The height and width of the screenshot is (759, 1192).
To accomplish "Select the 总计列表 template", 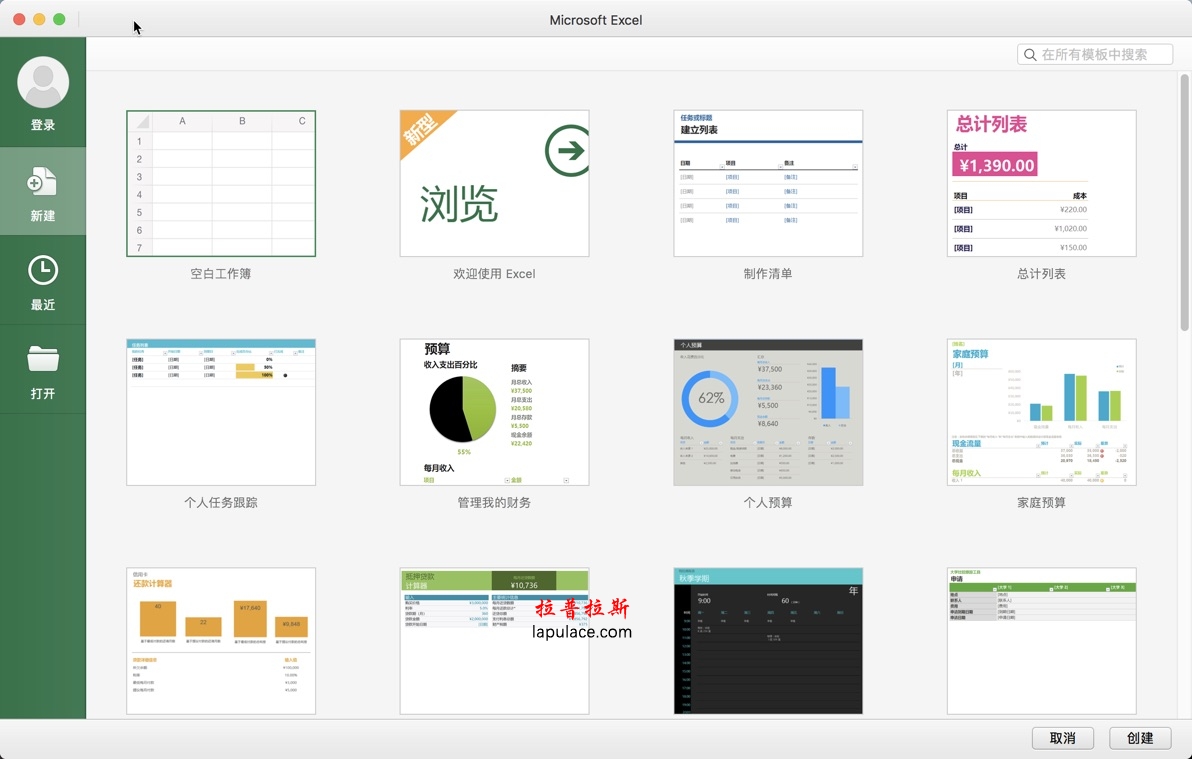I will click(1041, 182).
